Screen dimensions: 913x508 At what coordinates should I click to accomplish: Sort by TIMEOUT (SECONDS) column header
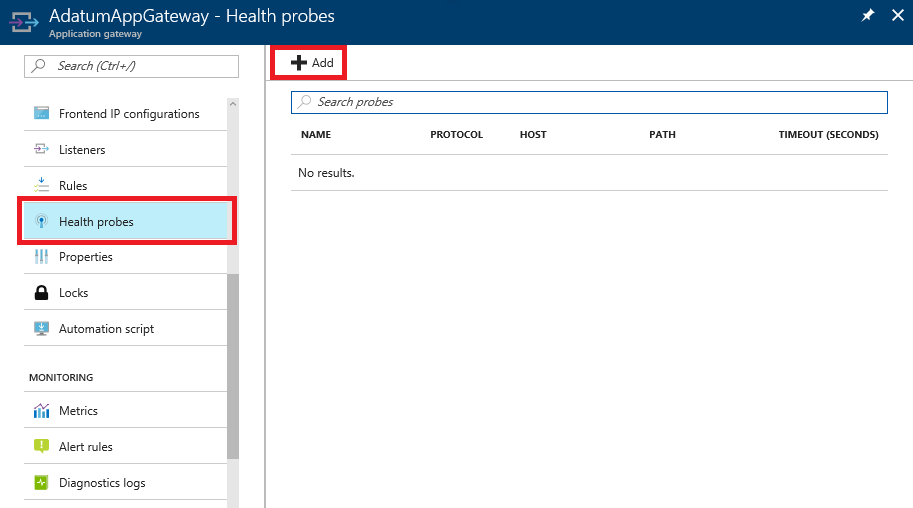tap(829, 135)
